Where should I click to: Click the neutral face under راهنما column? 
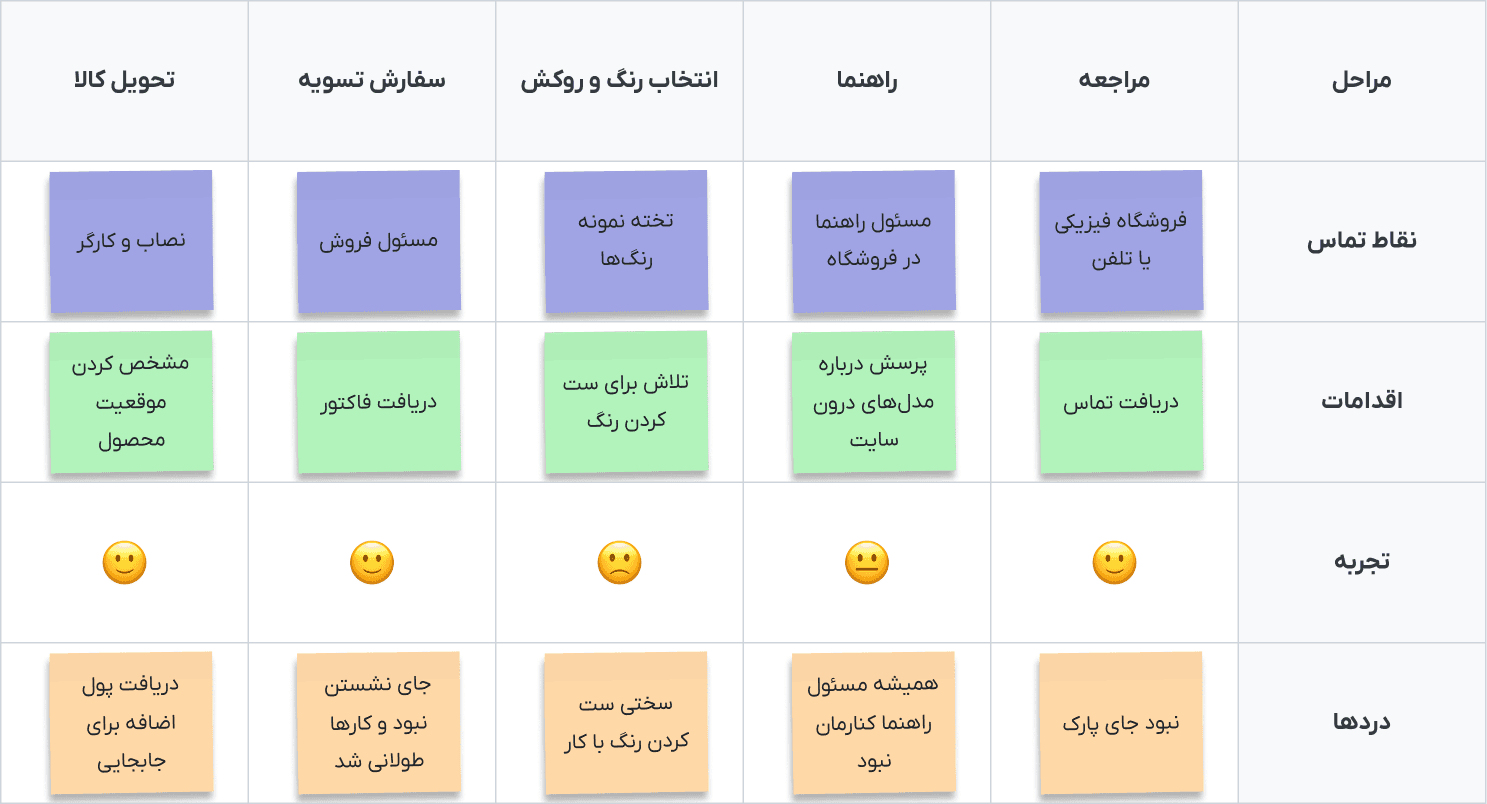pyautogui.click(x=867, y=563)
